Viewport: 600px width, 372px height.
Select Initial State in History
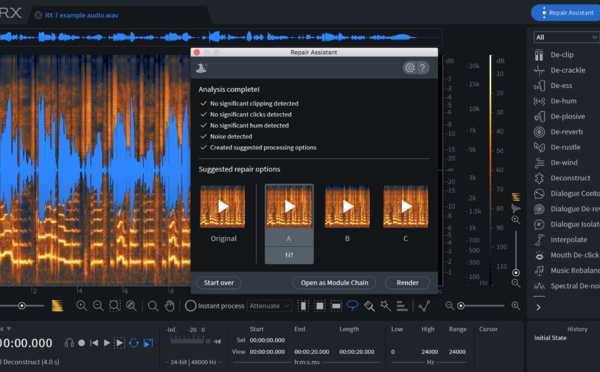(x=550, y=338)
